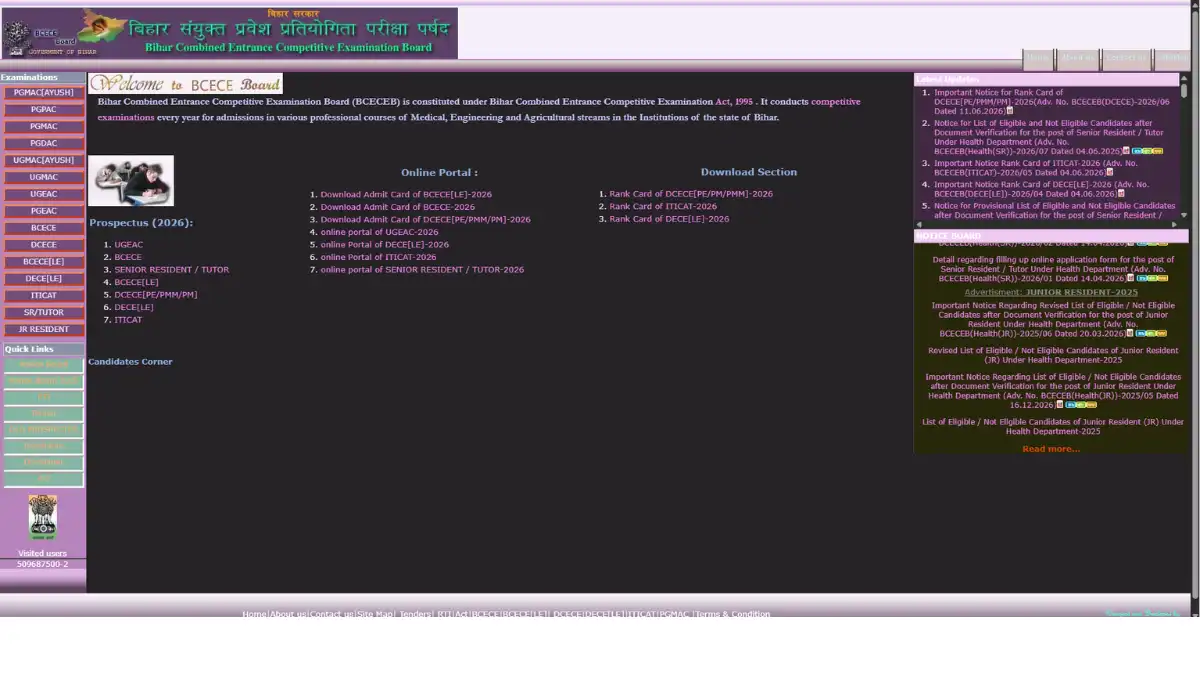Click the Latest Updates scrollbar up arrow
This screenshot has height=675, width=1200.
click(1185, 79)
